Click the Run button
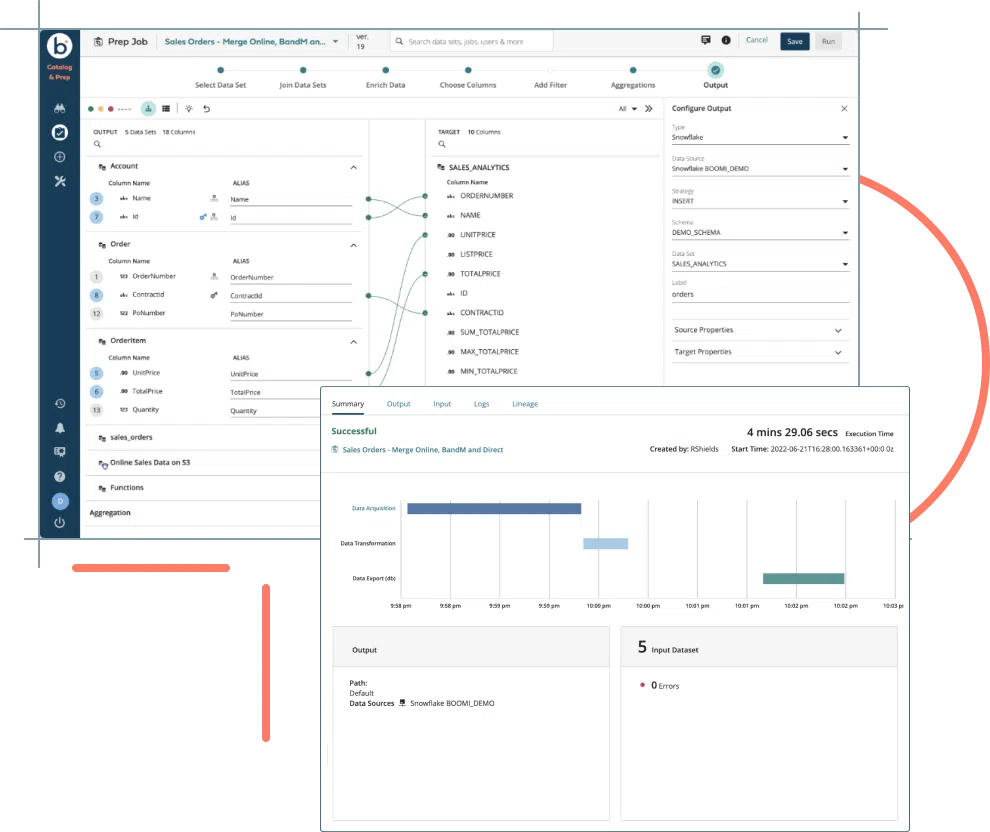 point(828,42)
